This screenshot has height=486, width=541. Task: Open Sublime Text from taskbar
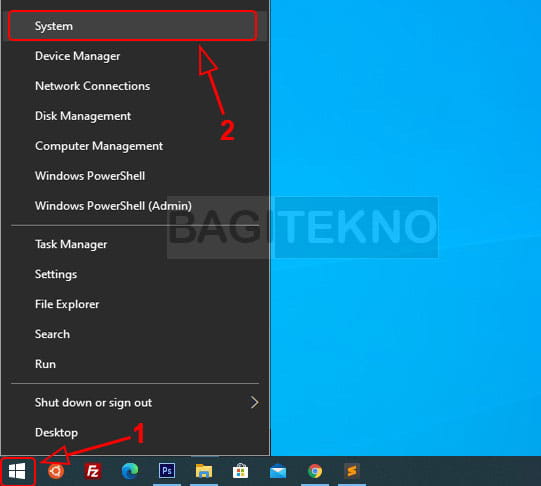pos(352,471)
